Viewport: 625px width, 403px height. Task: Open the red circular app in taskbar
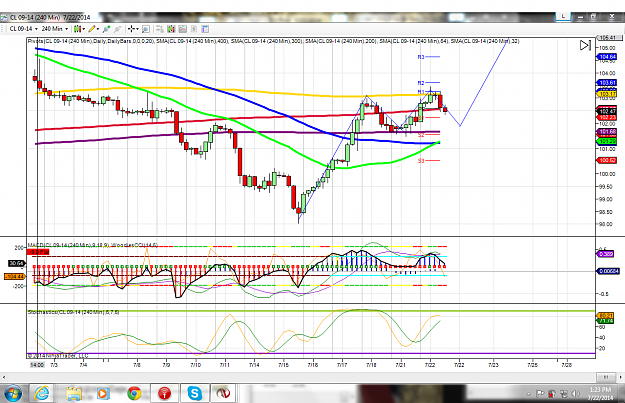[x=164, y=393]
